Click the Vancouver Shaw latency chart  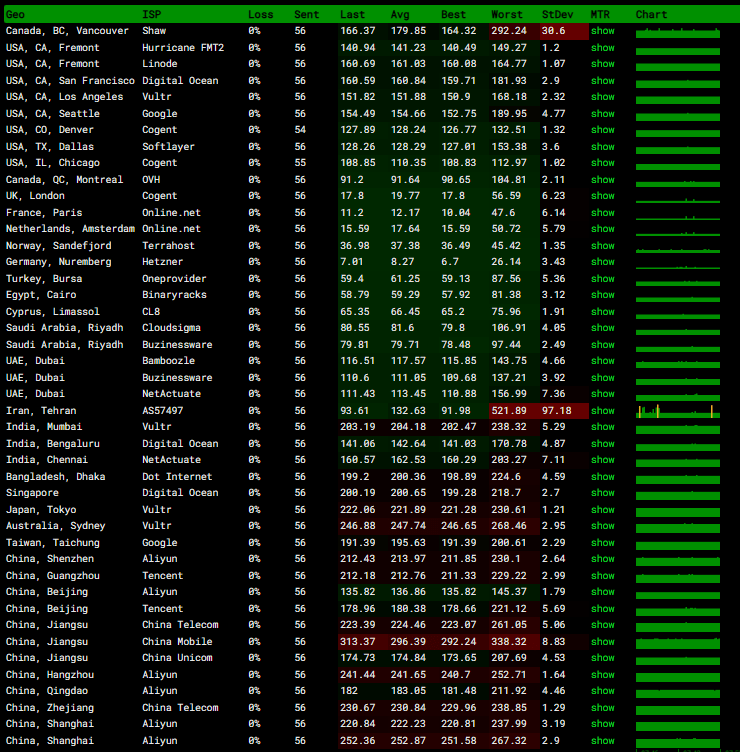pyautogui.click(x=678, y=33)
